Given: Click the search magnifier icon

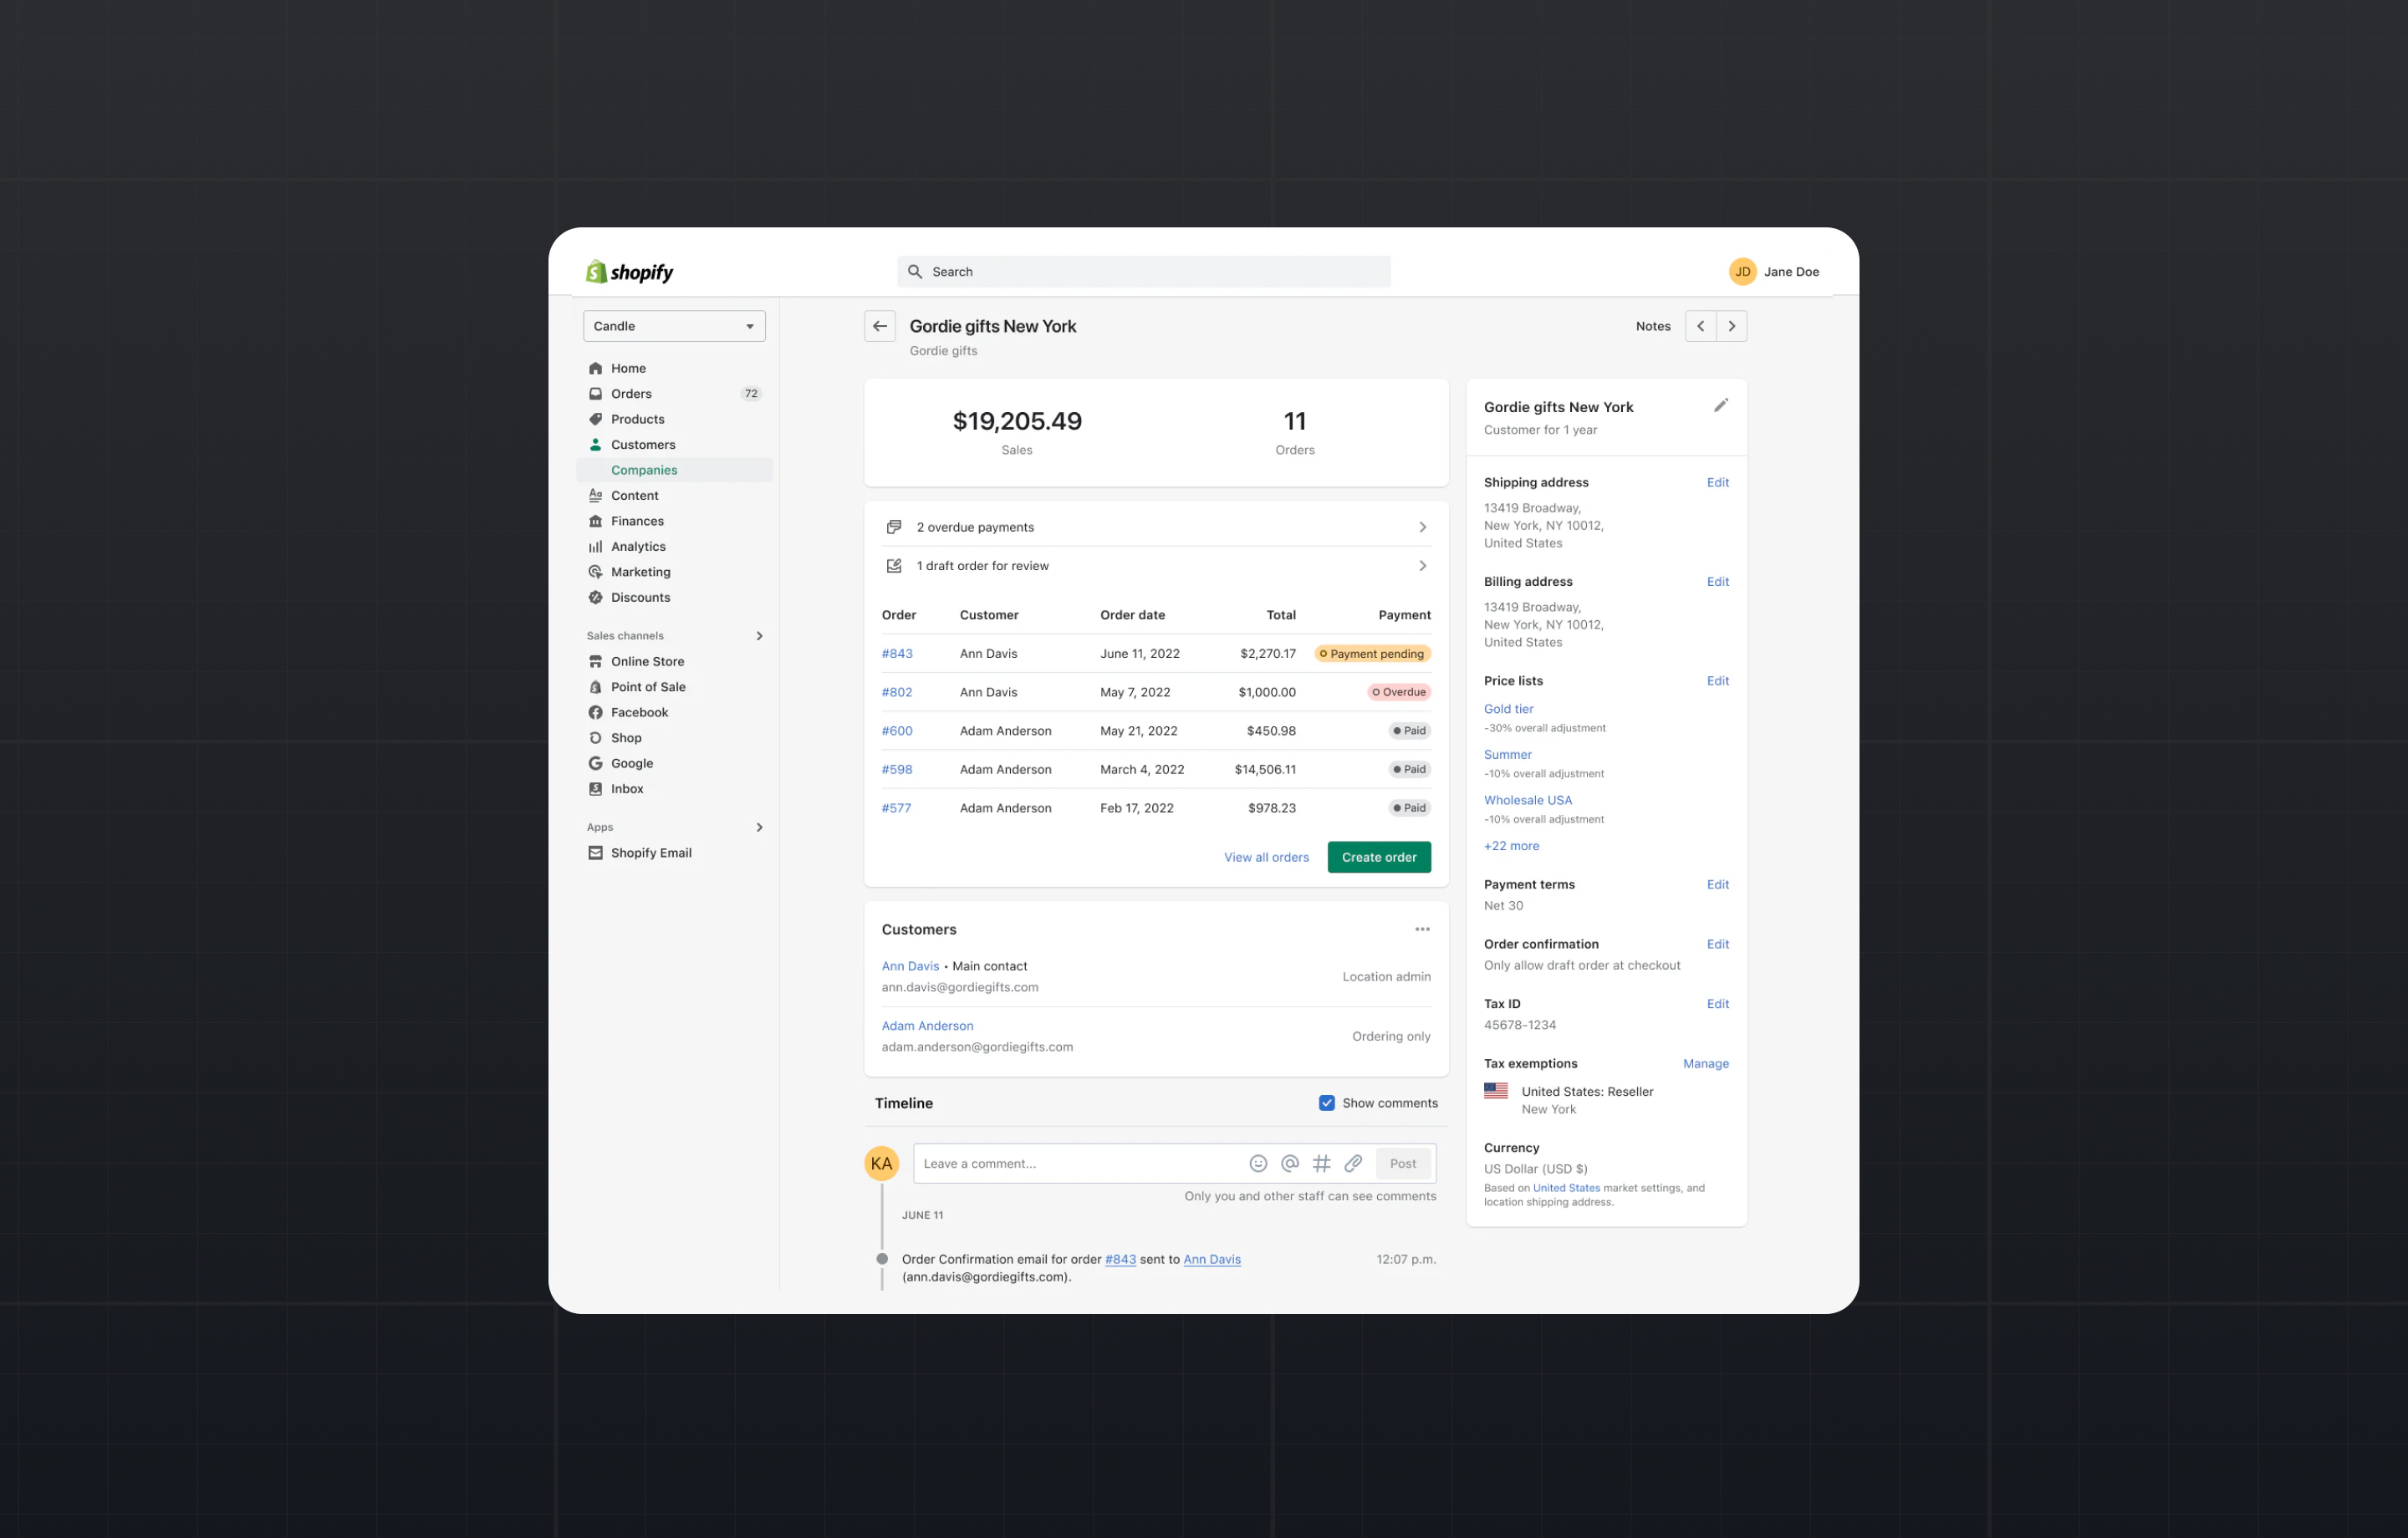Looking at the screenshot, I should pyautogui.click(x=914, y=272).
